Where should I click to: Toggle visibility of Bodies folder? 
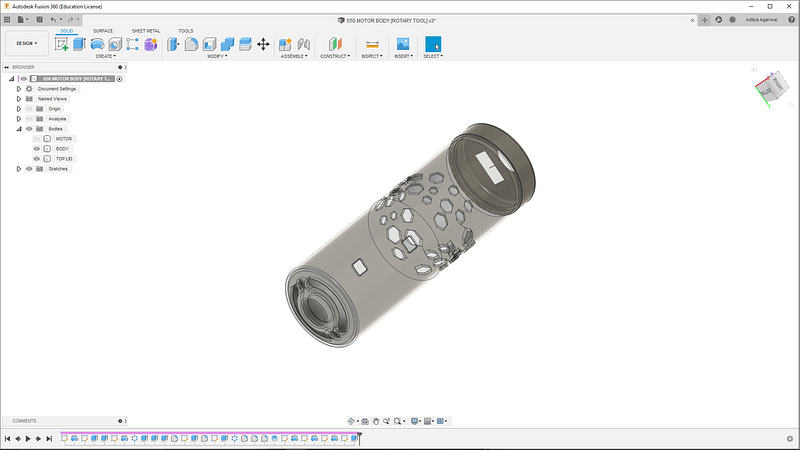[x=29, y=129]
